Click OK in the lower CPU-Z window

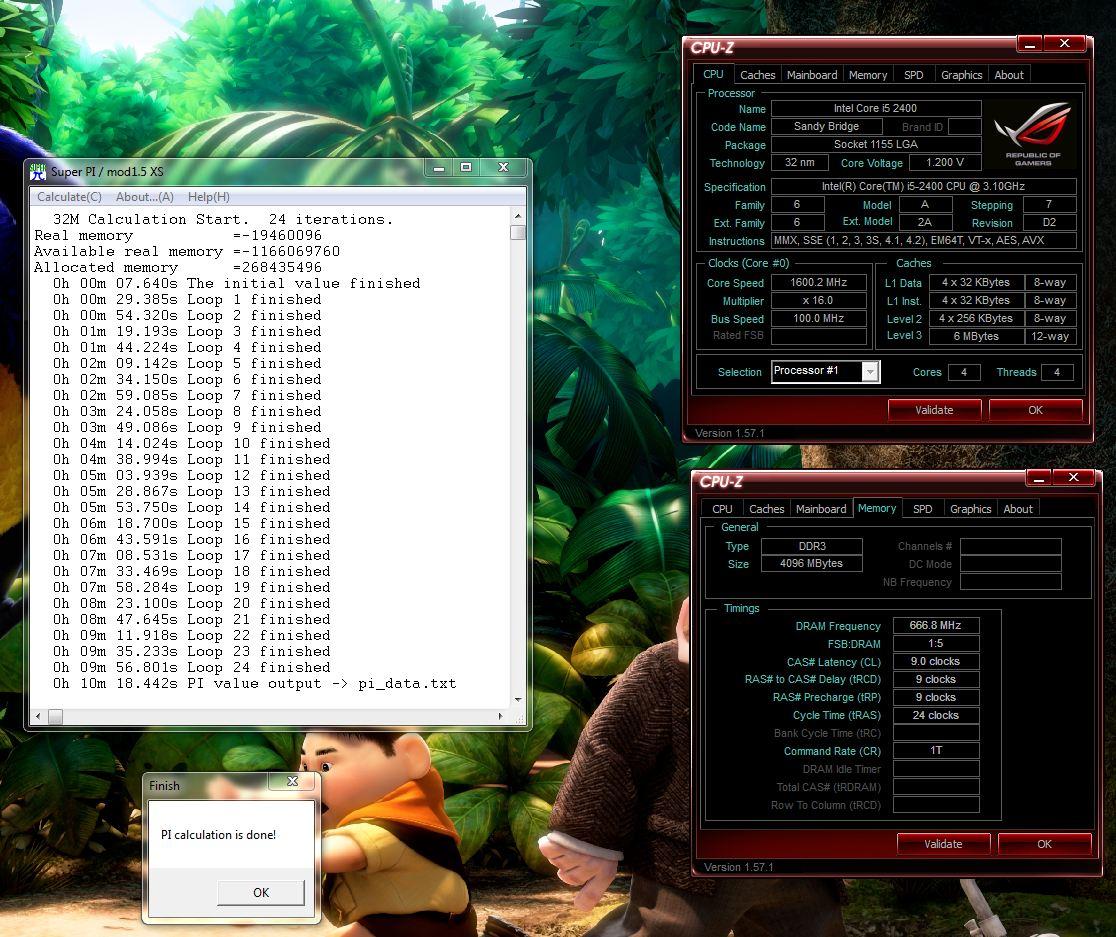tap(1044, 844)
